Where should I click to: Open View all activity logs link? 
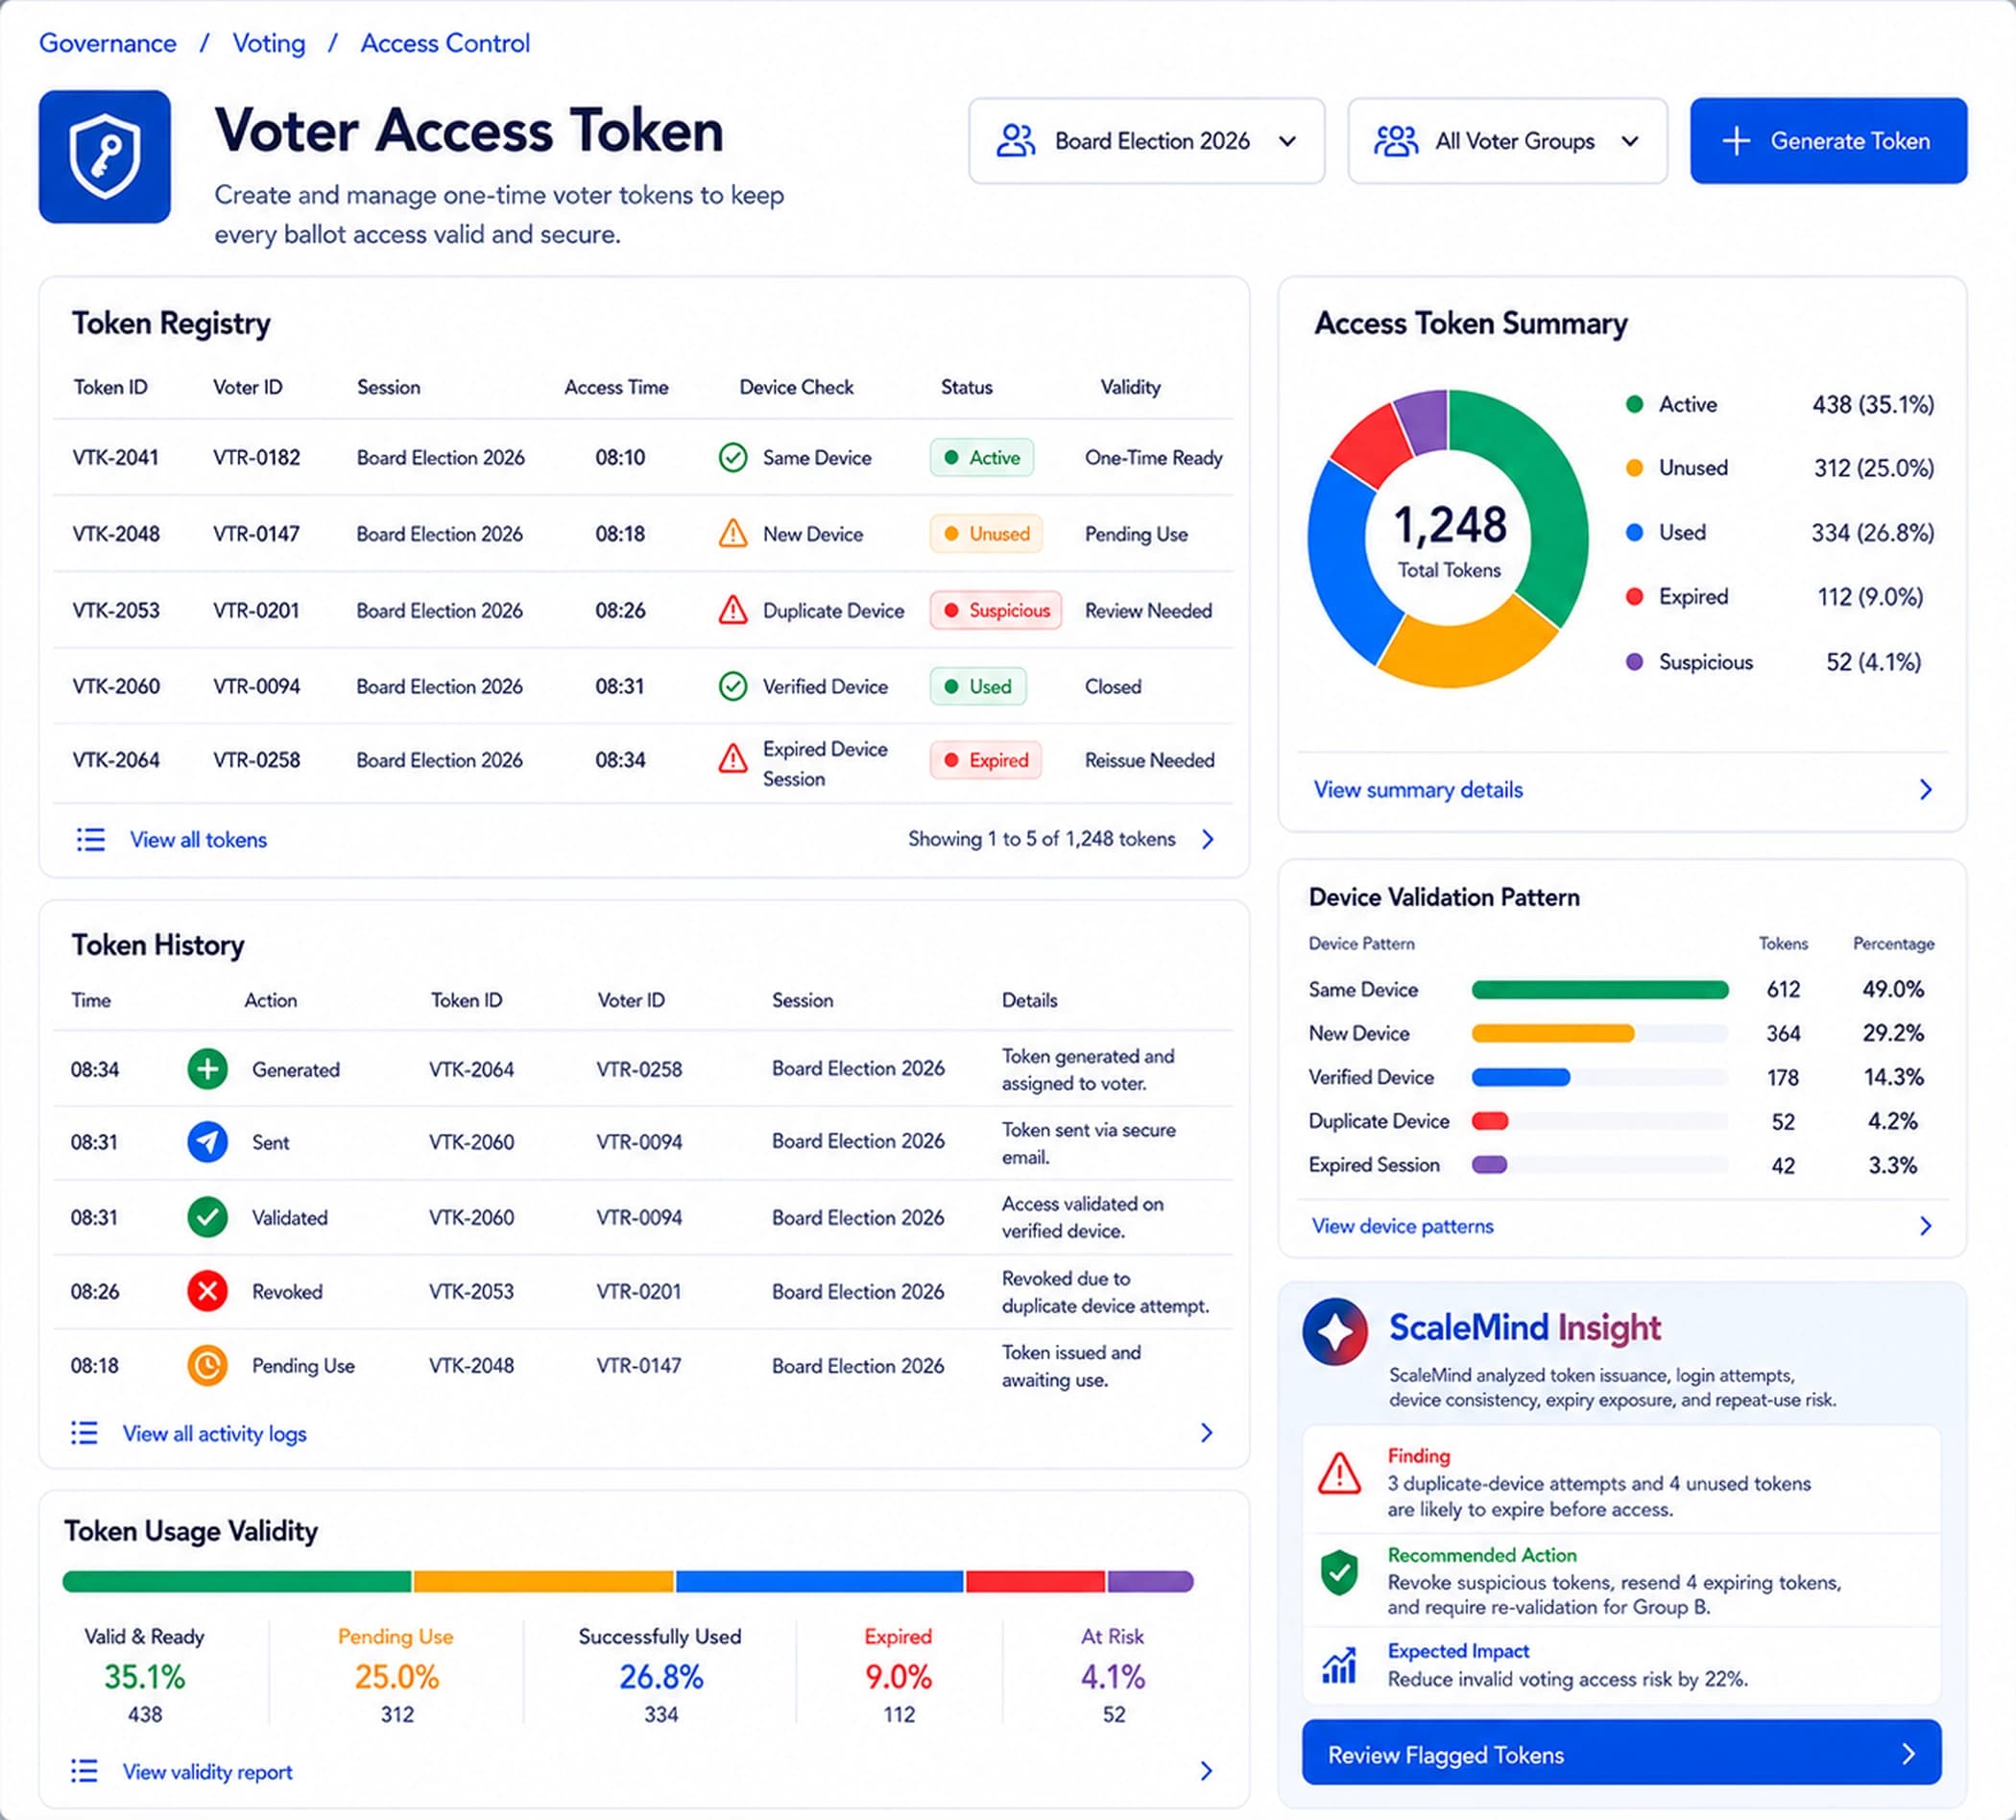[214, 1433]
